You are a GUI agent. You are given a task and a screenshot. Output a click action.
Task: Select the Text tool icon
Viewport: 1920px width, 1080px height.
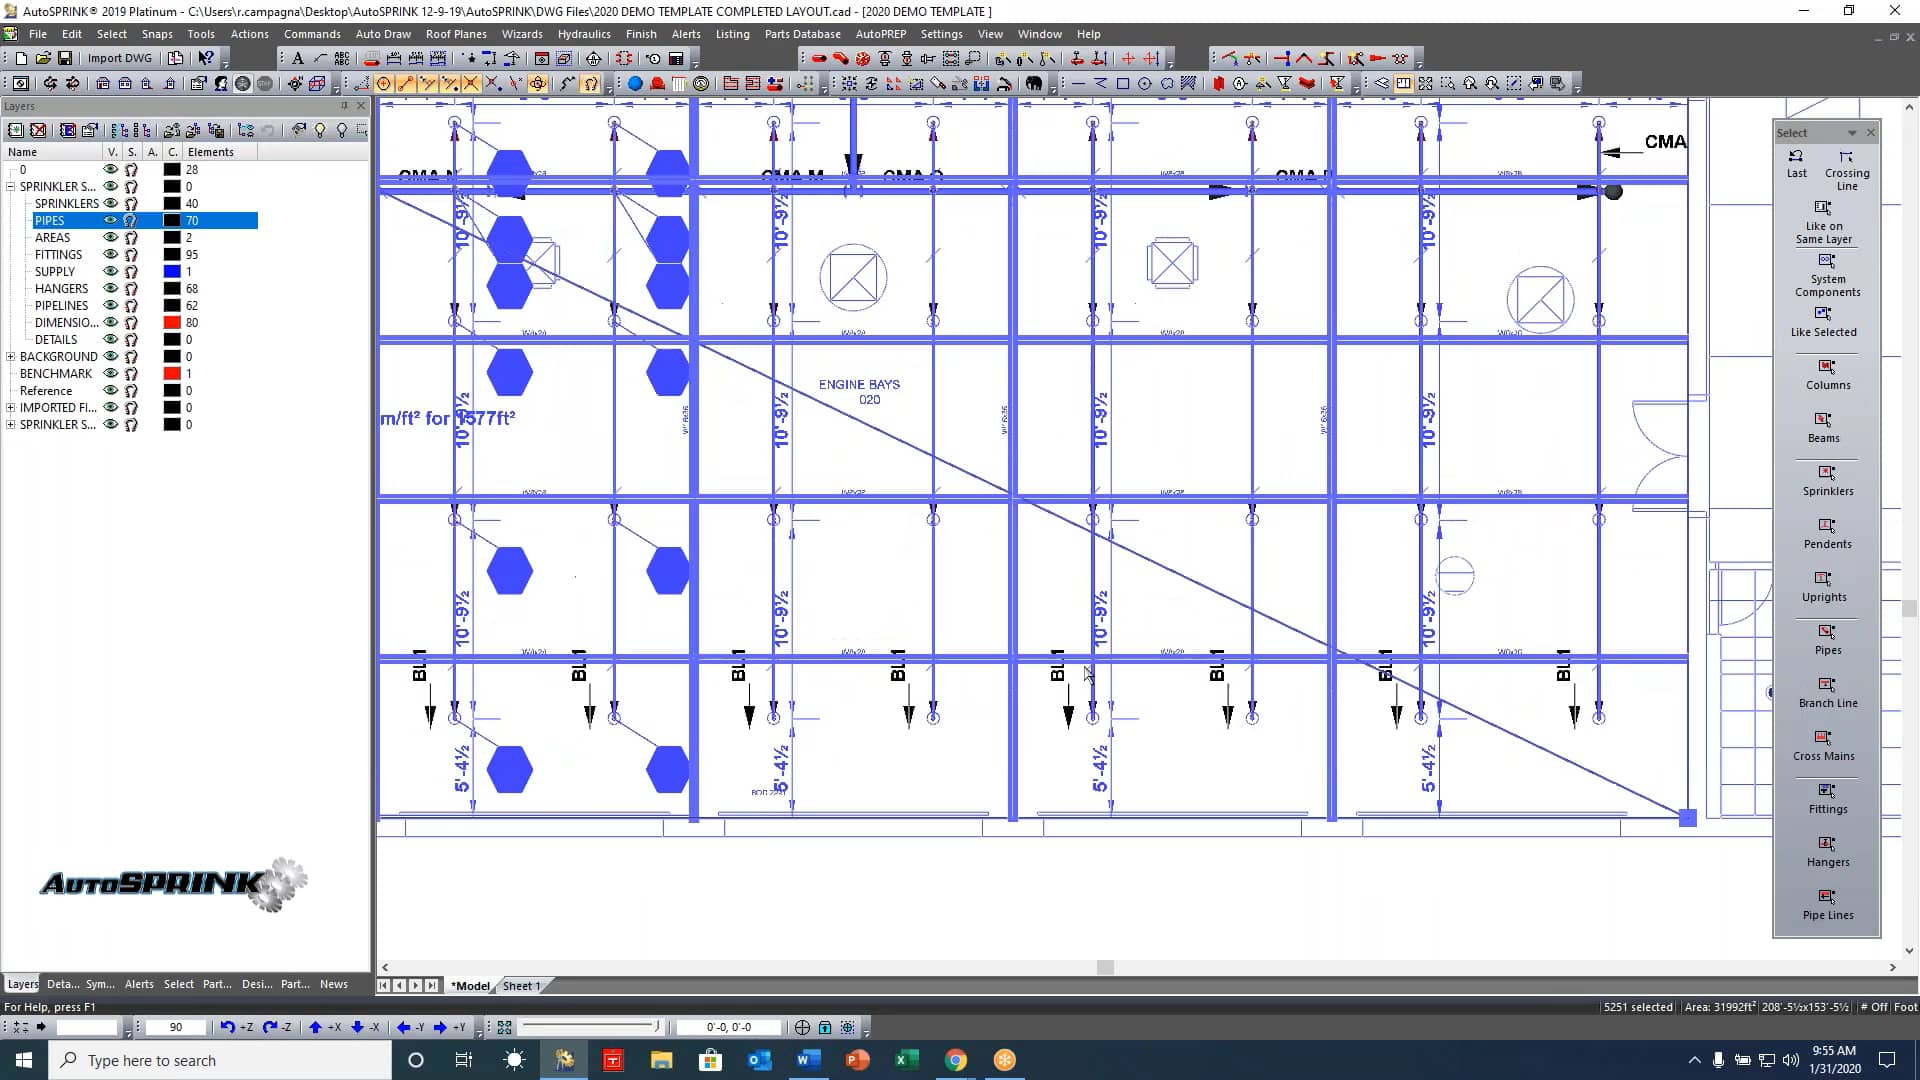tap(297, 58)
